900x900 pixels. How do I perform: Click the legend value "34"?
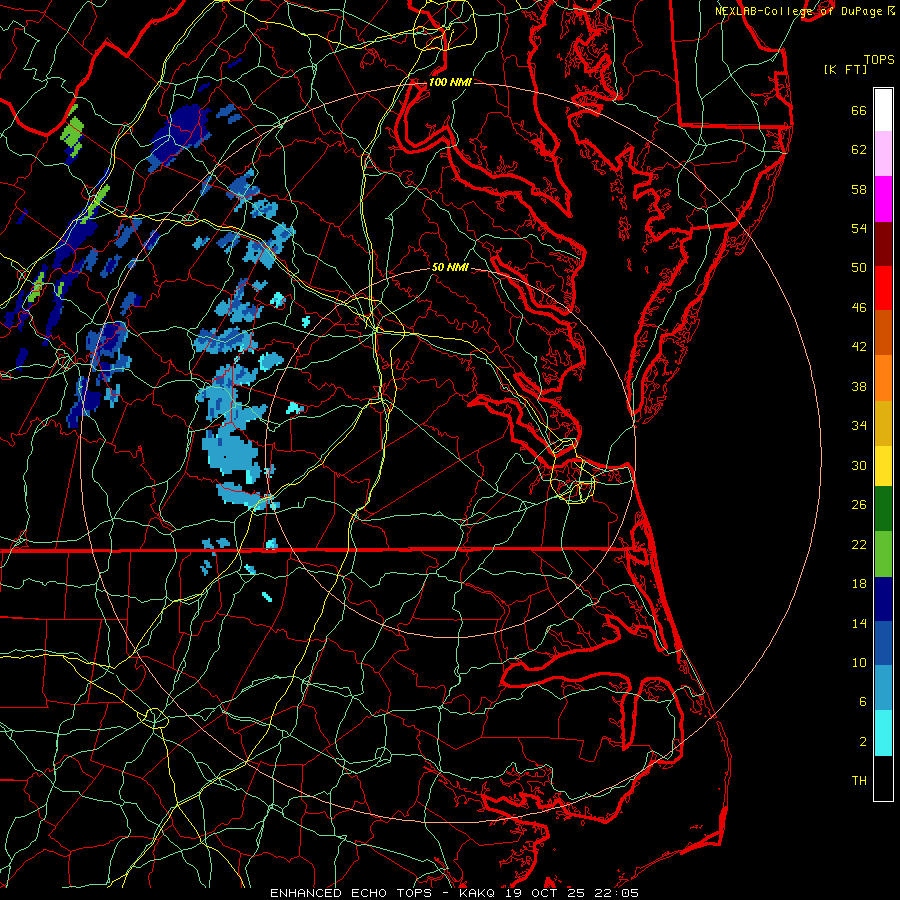tap(859, 425)
